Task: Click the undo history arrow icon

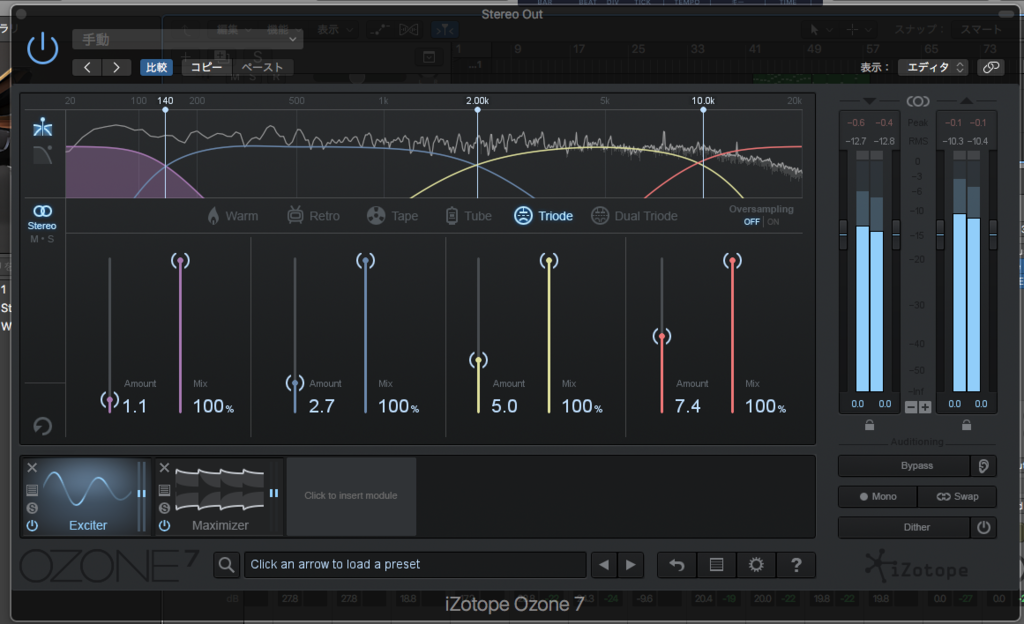Action: point(677,565)
